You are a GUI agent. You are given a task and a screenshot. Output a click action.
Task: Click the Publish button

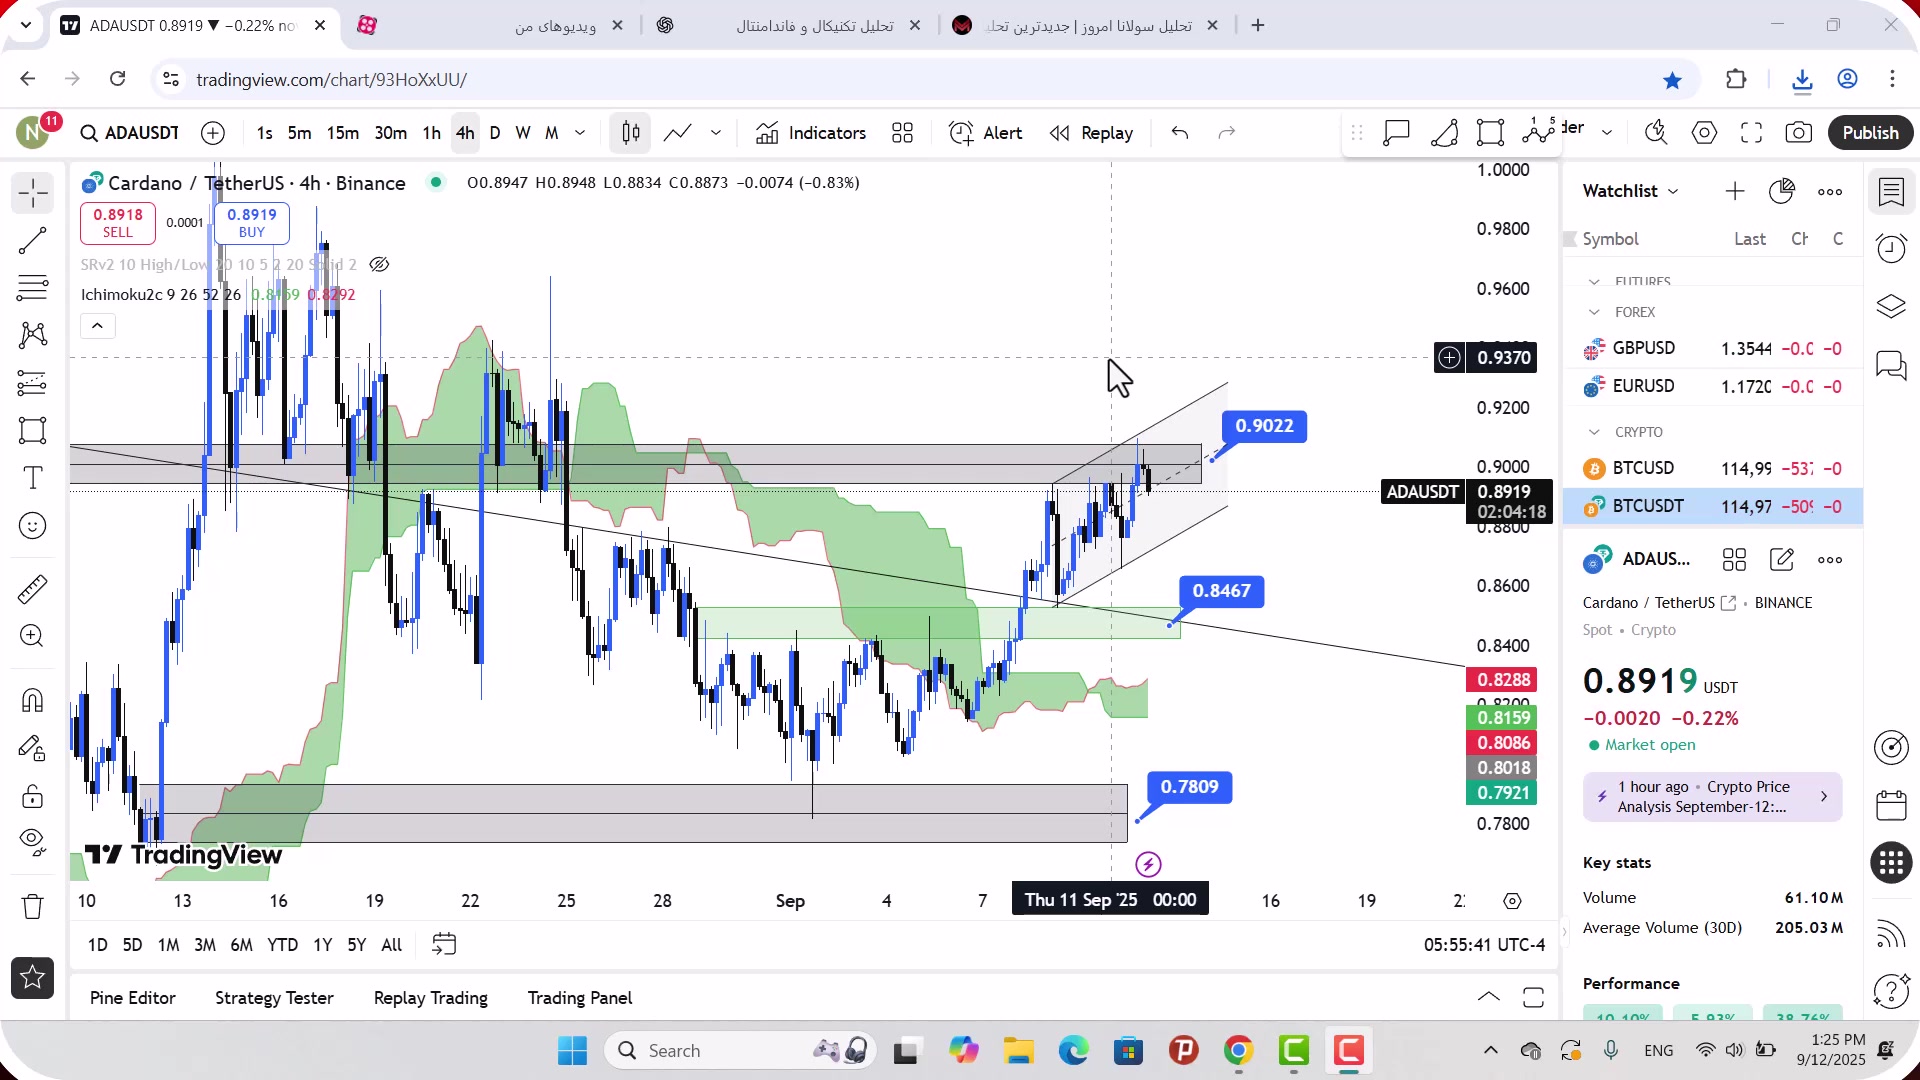[1870, 133]
